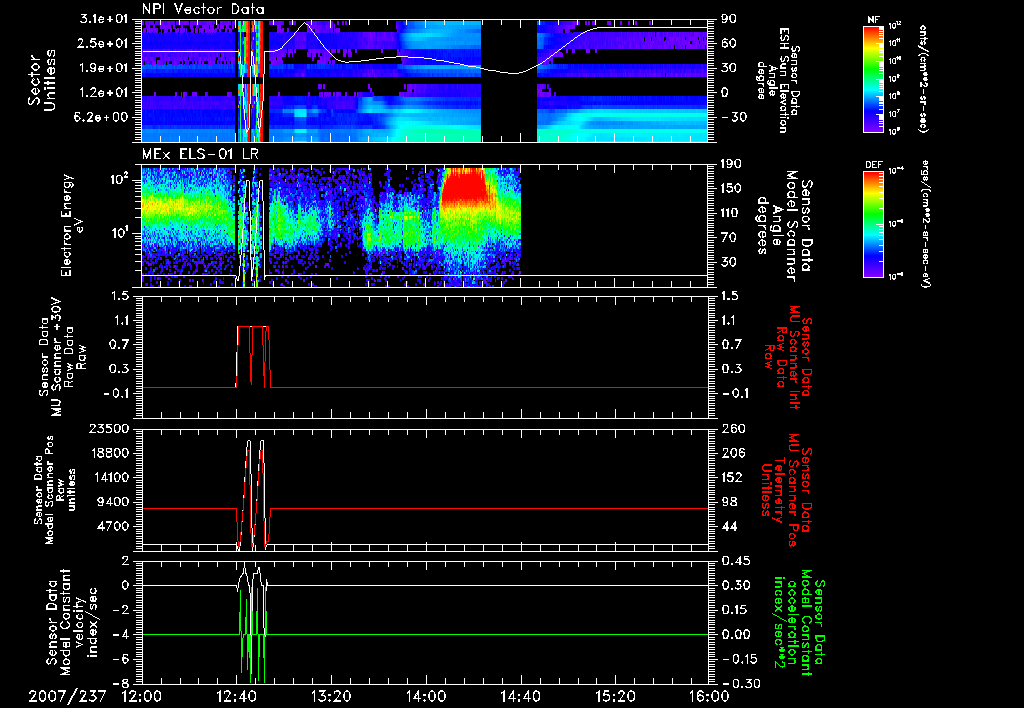
Task: Click the 'ESH Sun Elevation Angle degree' axis title
Action: pos(776,80)
